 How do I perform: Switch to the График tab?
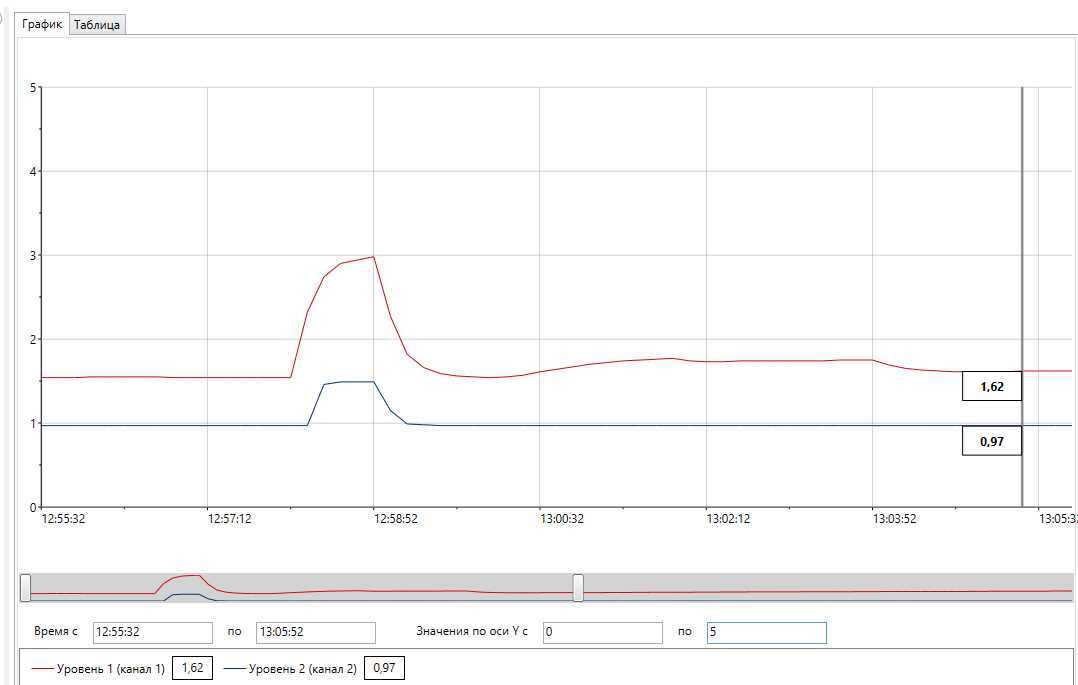tap(42, 24)
